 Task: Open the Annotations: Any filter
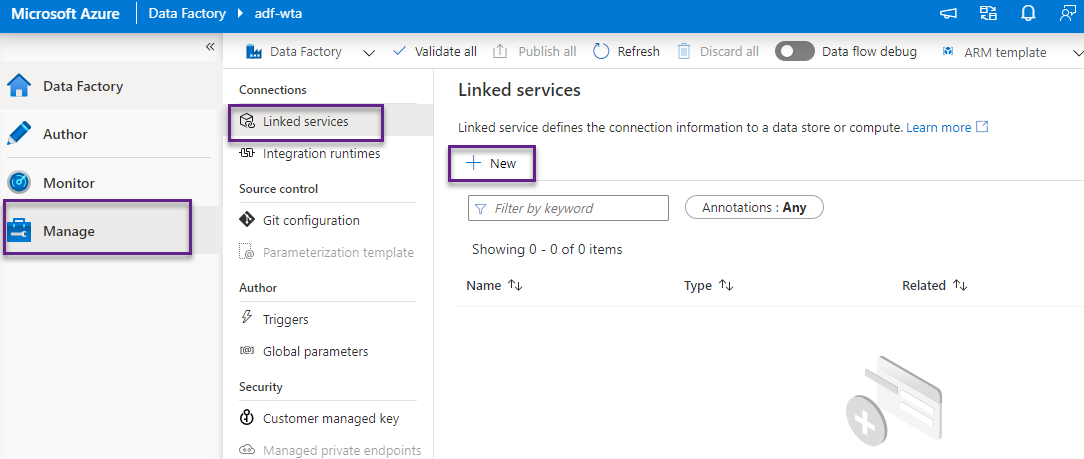(753, 208)
